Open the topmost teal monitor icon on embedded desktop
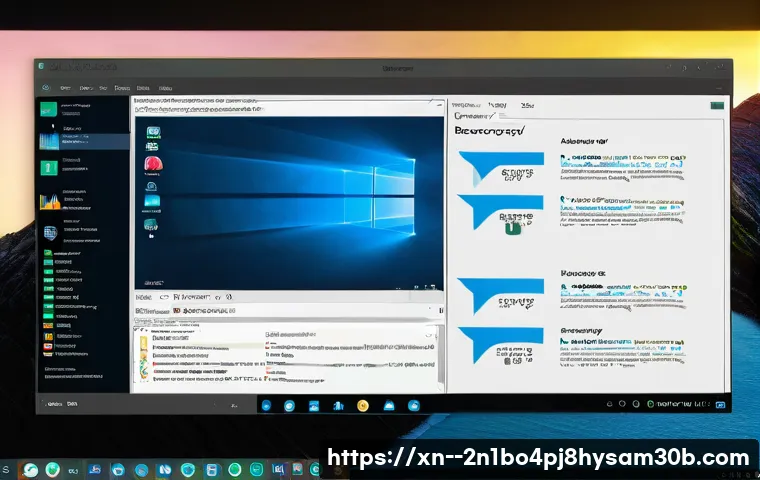Screen dimensions: 760x480 [x=153, y=132]
